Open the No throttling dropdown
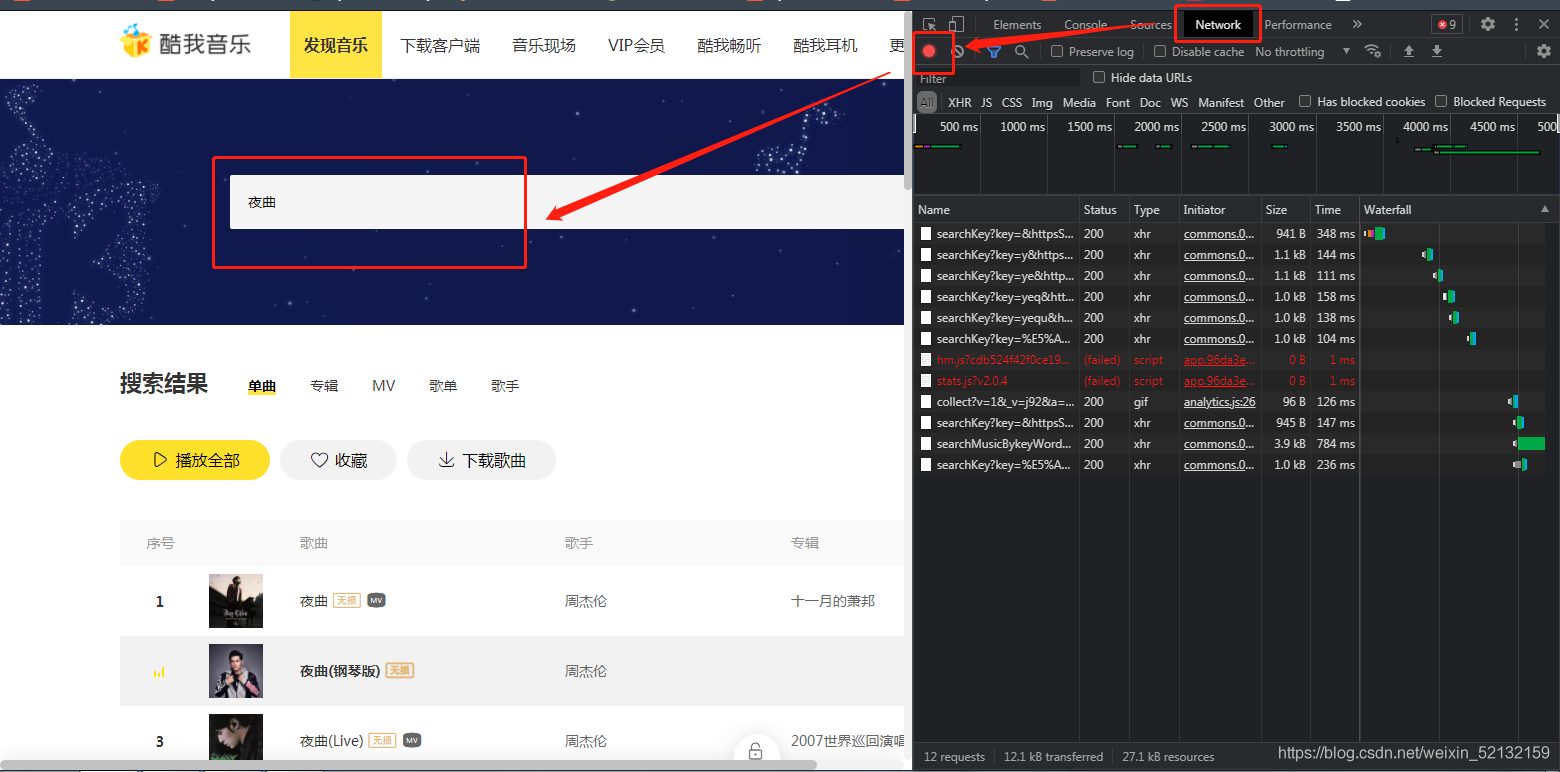The image size is (1560, 772). click(1302, 51)
